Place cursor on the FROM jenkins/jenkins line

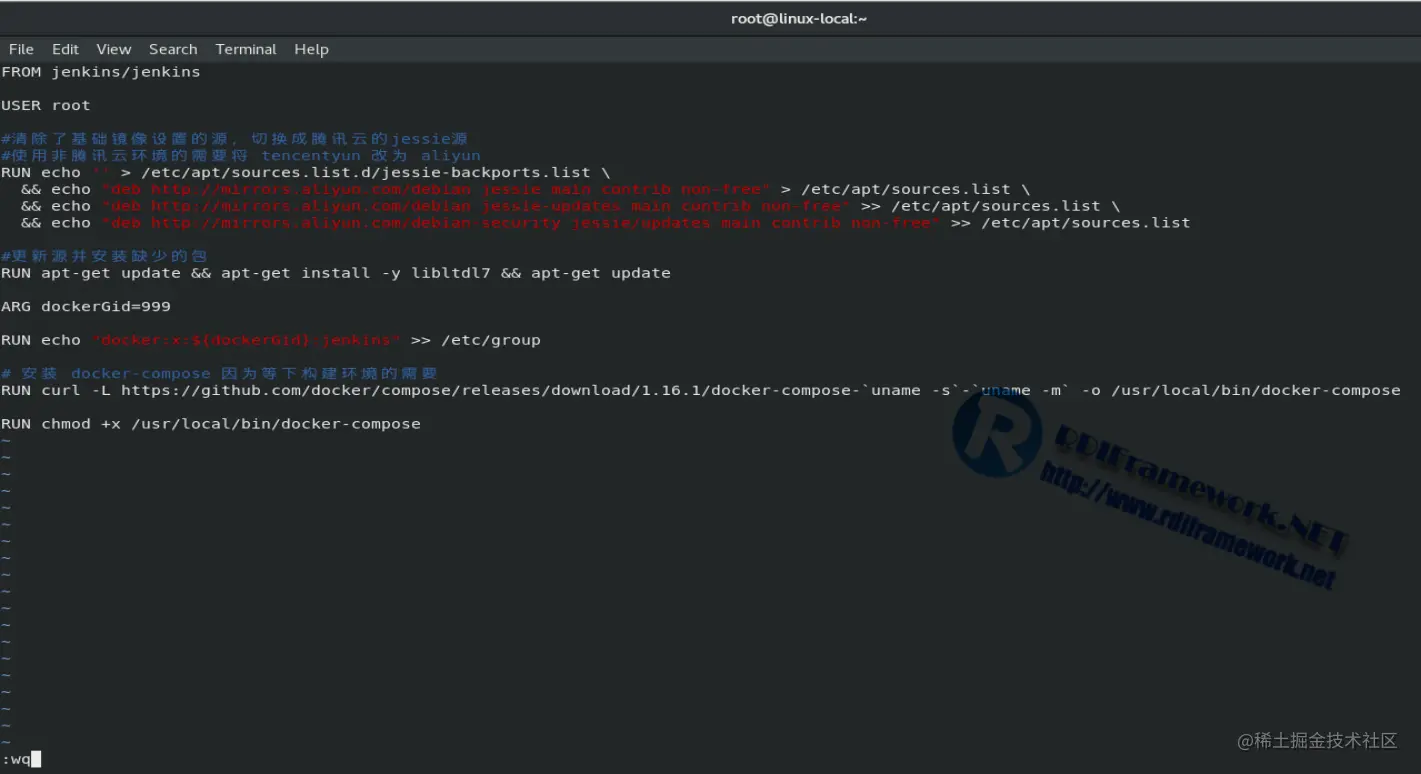point(100,71)
